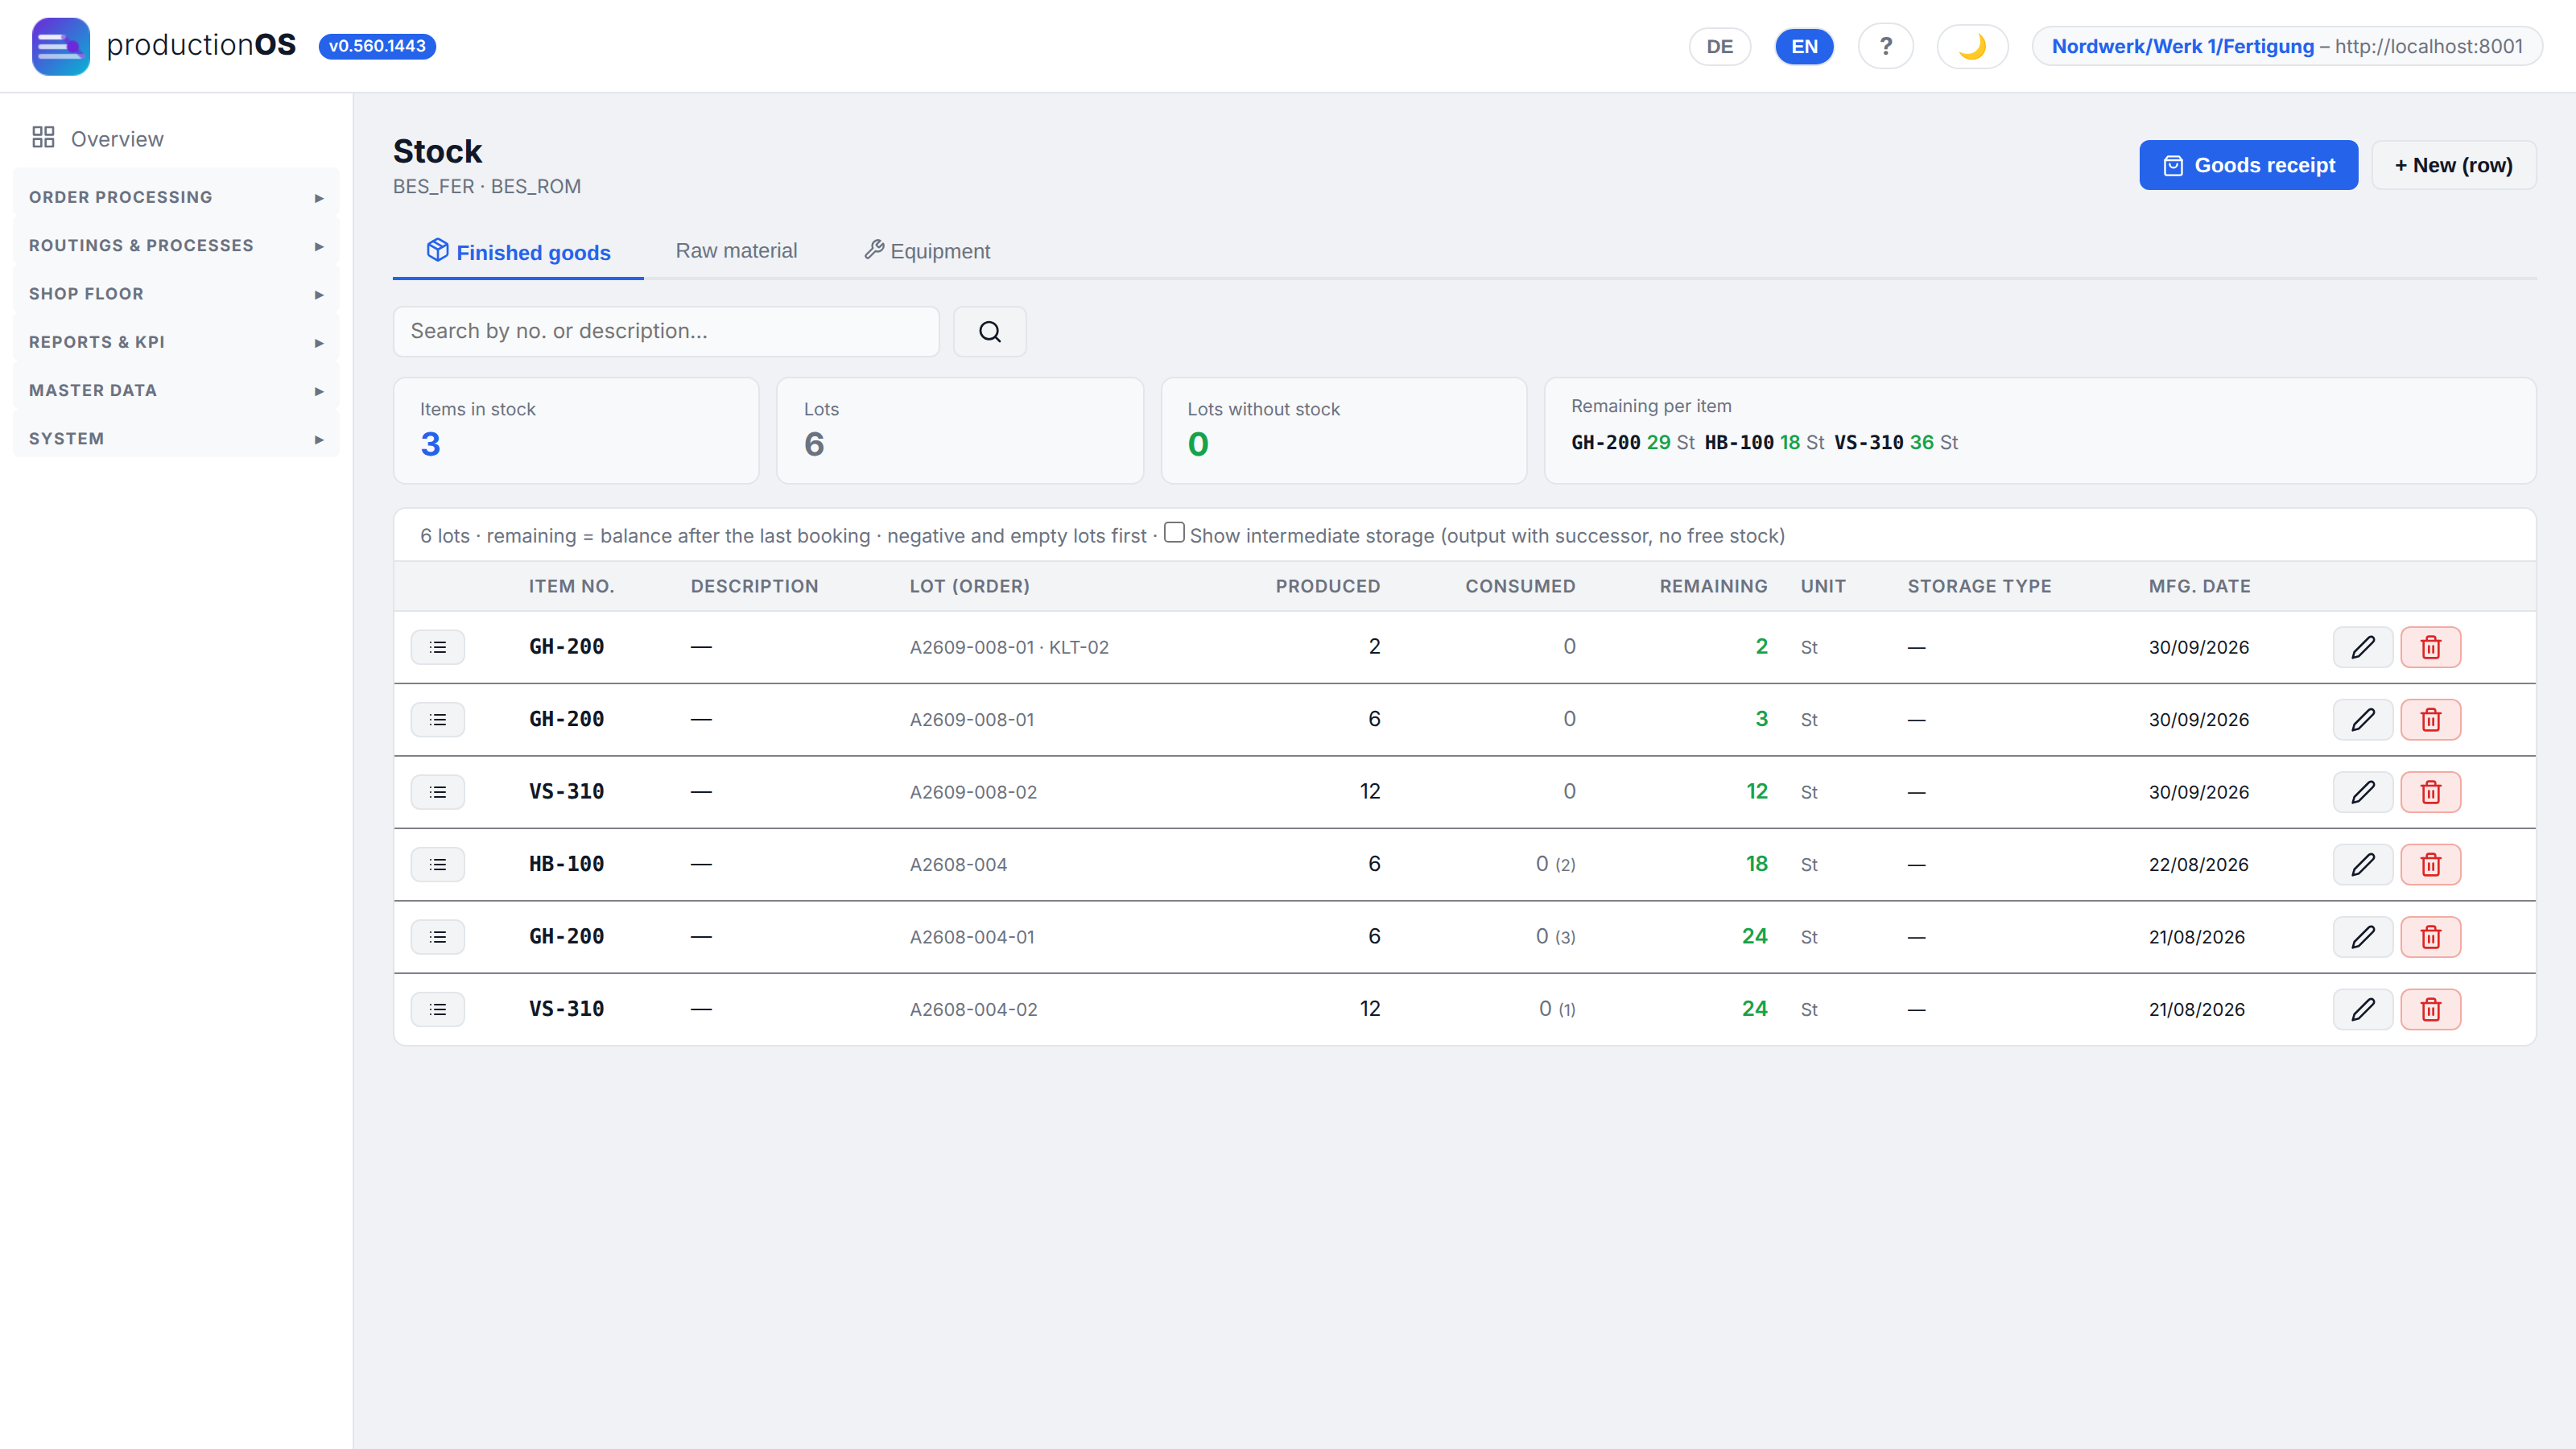This screenshot has width=2576, height=1449.
Task: Delete lot A2608-004-02 with trash icon
Action: tap(2430, 1009)
